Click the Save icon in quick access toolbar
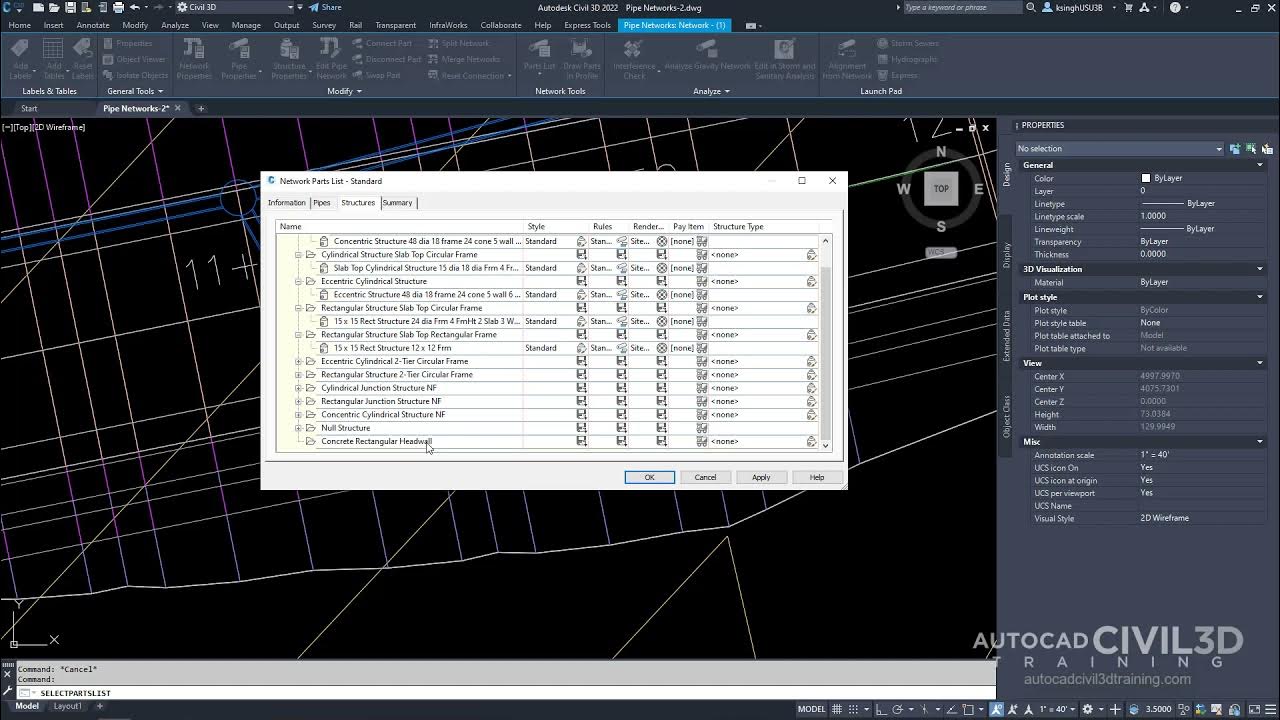The image size is (1280, 720). point(70,8)
